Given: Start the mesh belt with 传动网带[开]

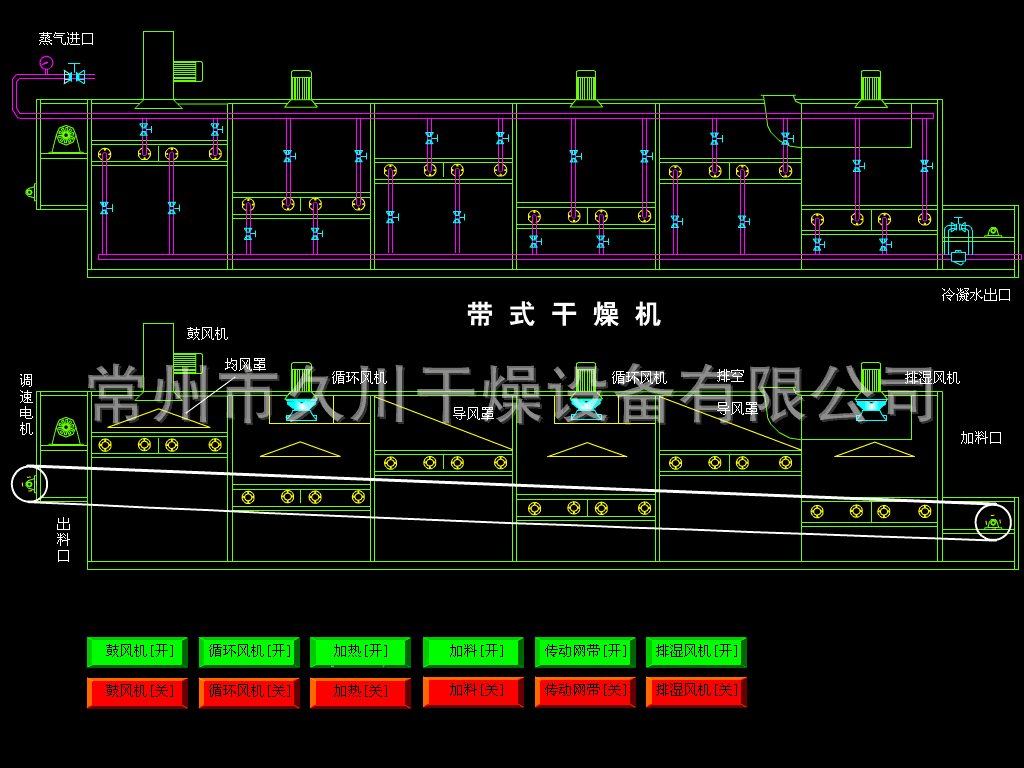Looking at the screenshot, I should pyautogui.click(x=585, y=652).
